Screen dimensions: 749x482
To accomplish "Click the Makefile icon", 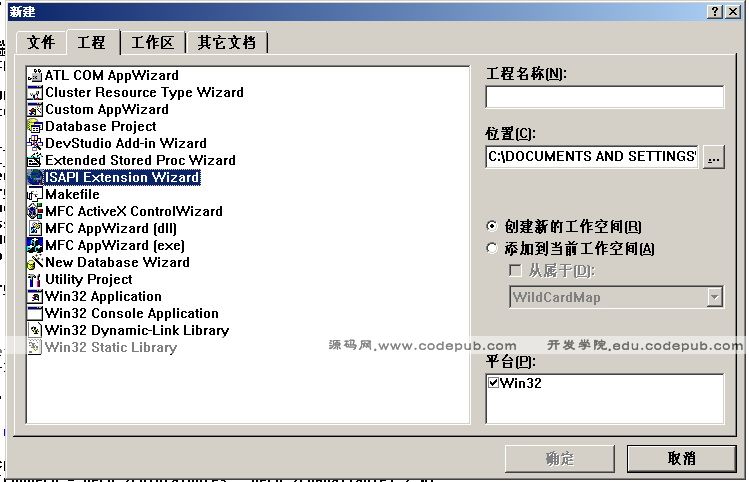I will [x=35, y=194].
